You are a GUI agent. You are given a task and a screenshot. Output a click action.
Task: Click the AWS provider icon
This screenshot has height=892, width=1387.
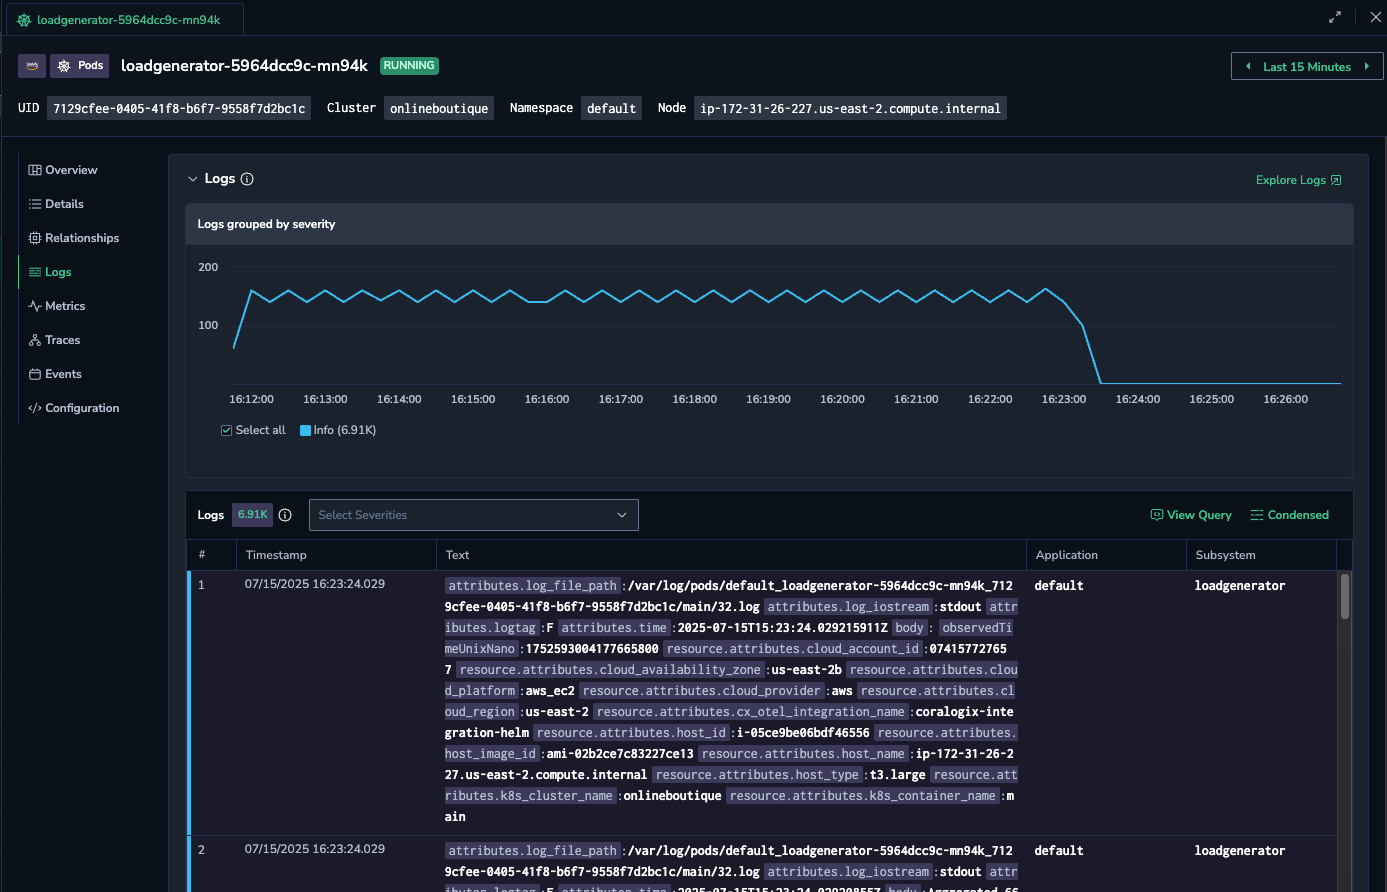(32, 66)
